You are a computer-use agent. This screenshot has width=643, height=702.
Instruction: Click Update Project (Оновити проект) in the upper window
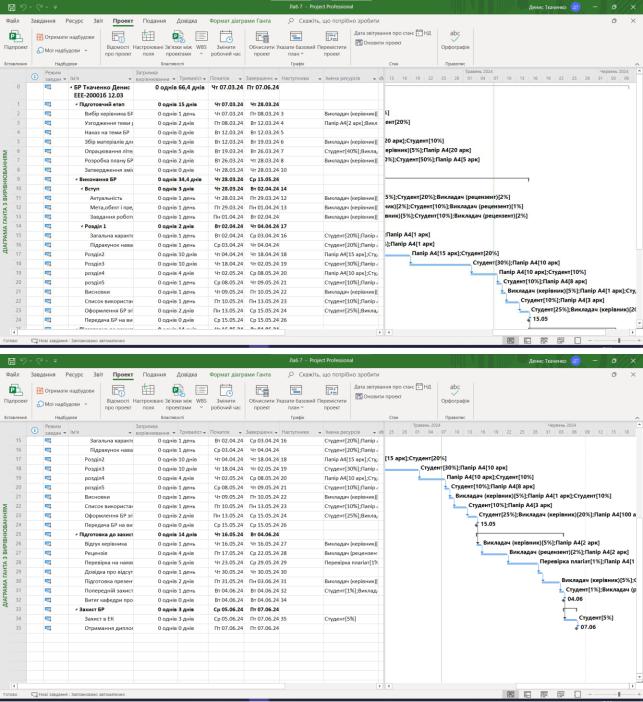378,43
